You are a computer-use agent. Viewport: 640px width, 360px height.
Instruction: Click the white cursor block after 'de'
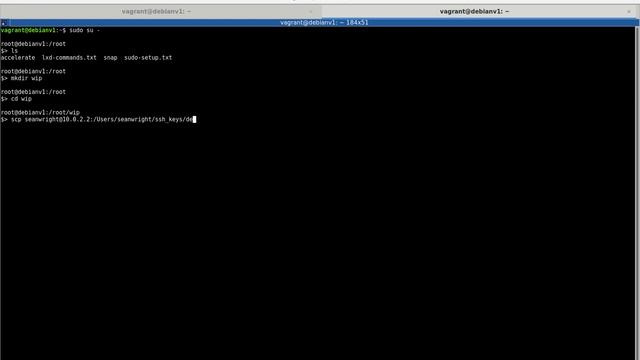194,119
